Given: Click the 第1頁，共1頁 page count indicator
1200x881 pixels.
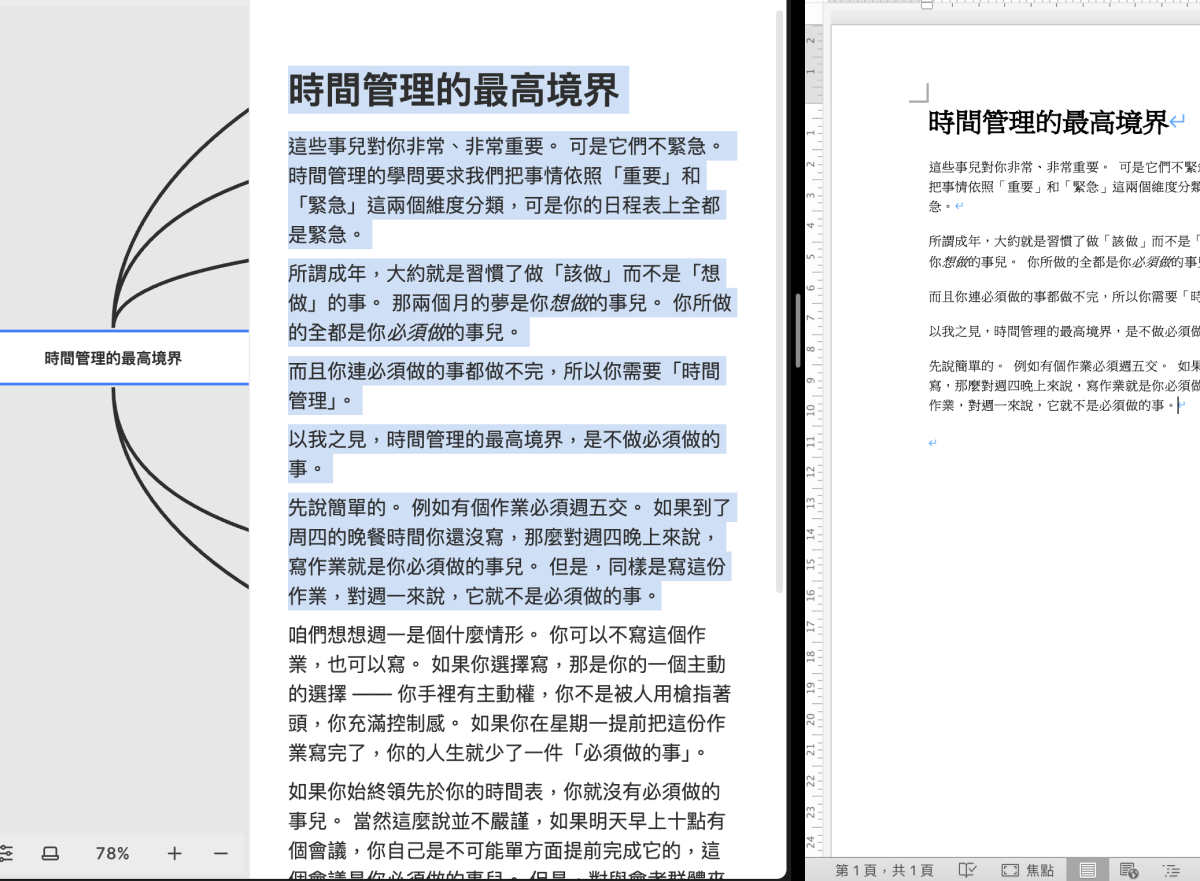Looking at the screenshot, I should (x=884, y=870).
